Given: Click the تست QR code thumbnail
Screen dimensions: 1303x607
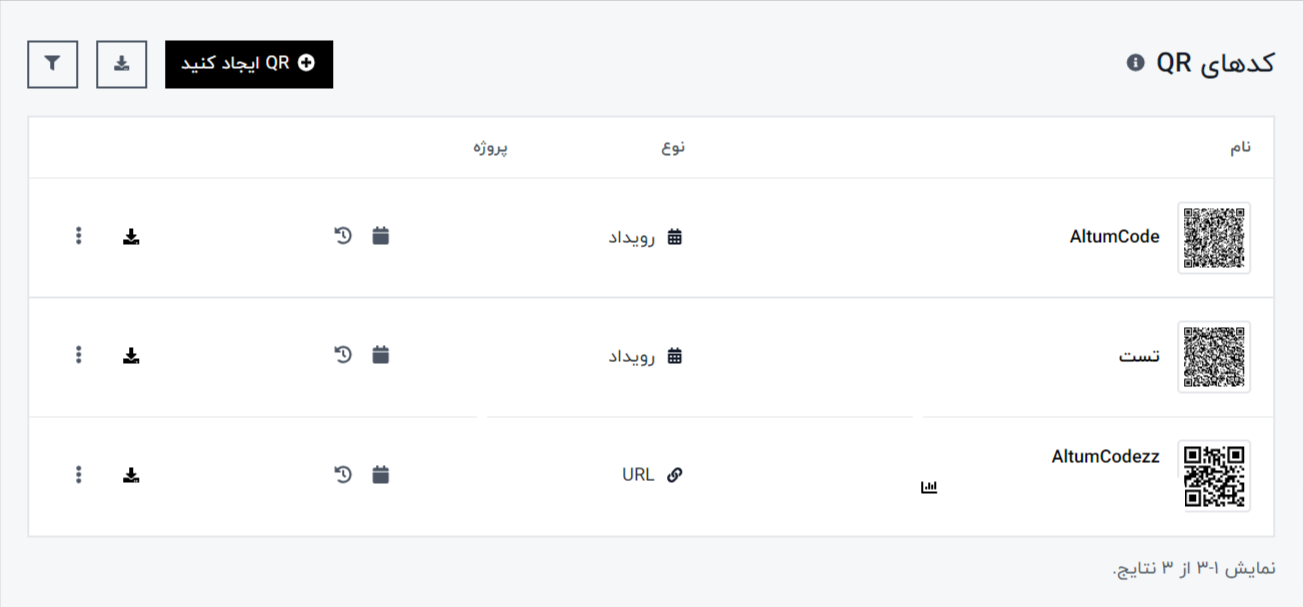Looking at the screenshot, I should 1214,356.
